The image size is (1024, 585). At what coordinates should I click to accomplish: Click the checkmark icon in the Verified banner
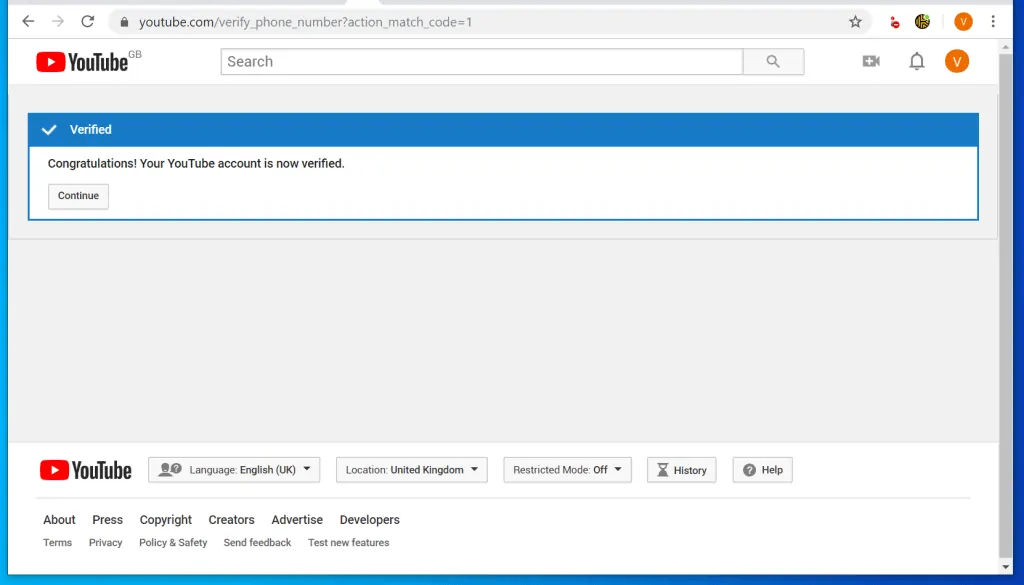click(x=49, y=129)
